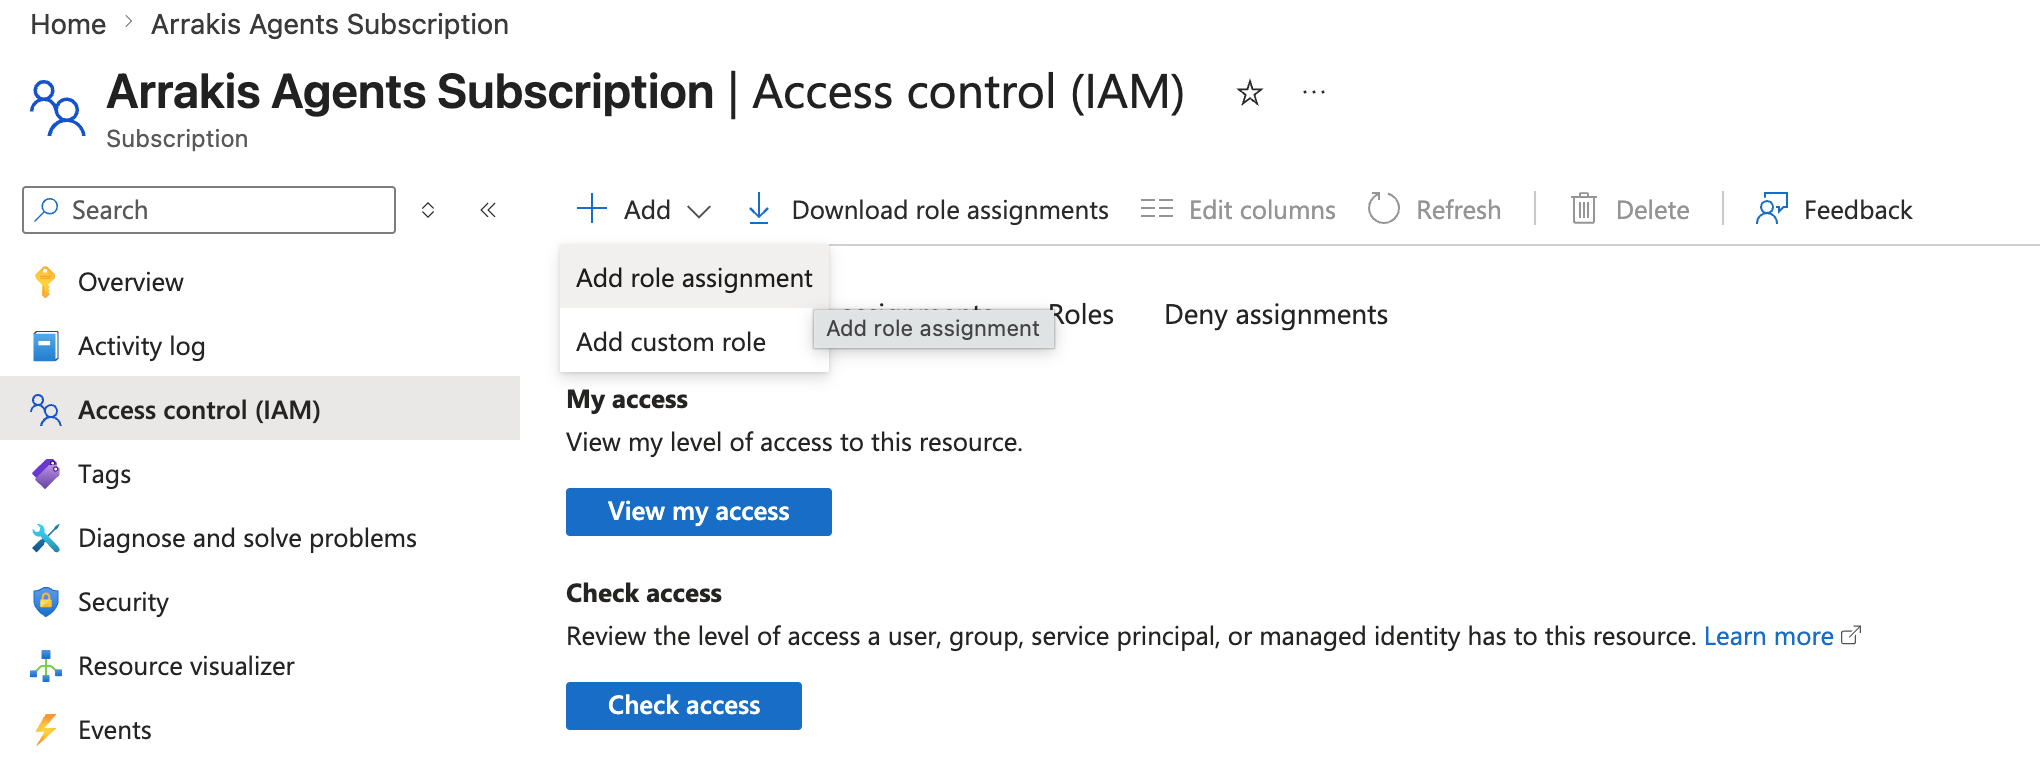The width and height of the screenshot is (2040, 772).
Task: Click the Events lightning bolt icon
Action: (46, 730)
